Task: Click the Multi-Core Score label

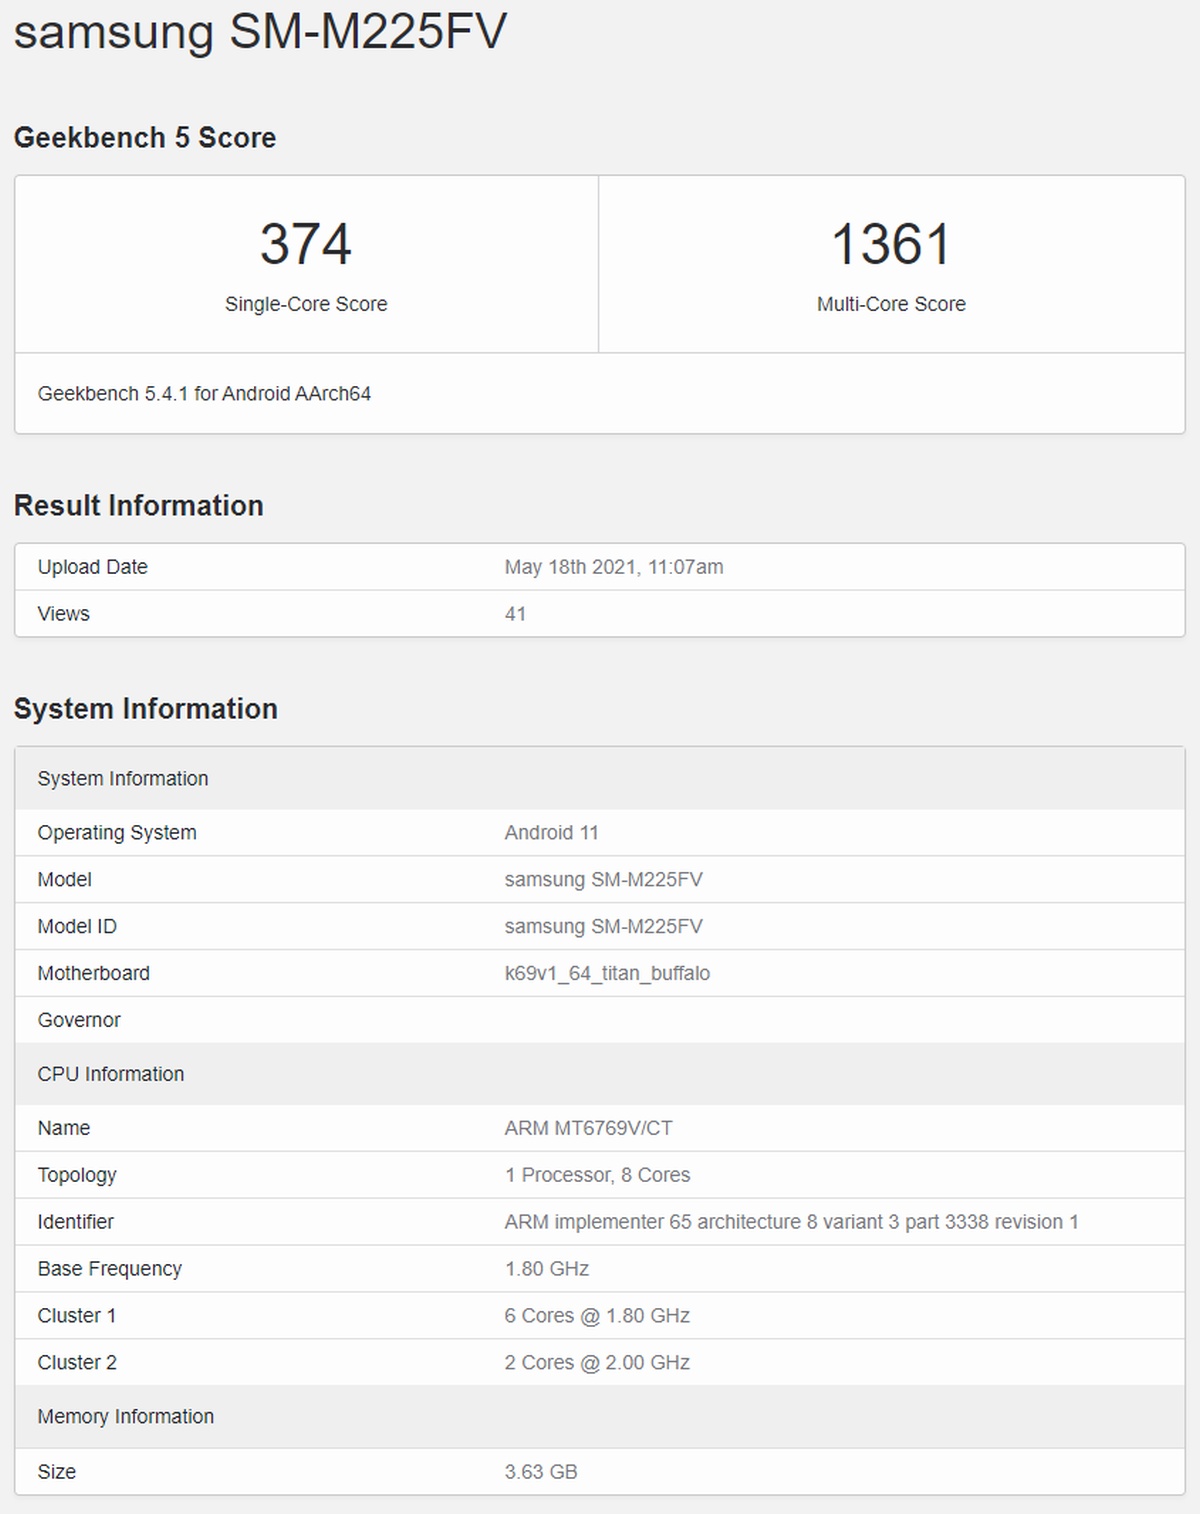Action: click(891, 304)
